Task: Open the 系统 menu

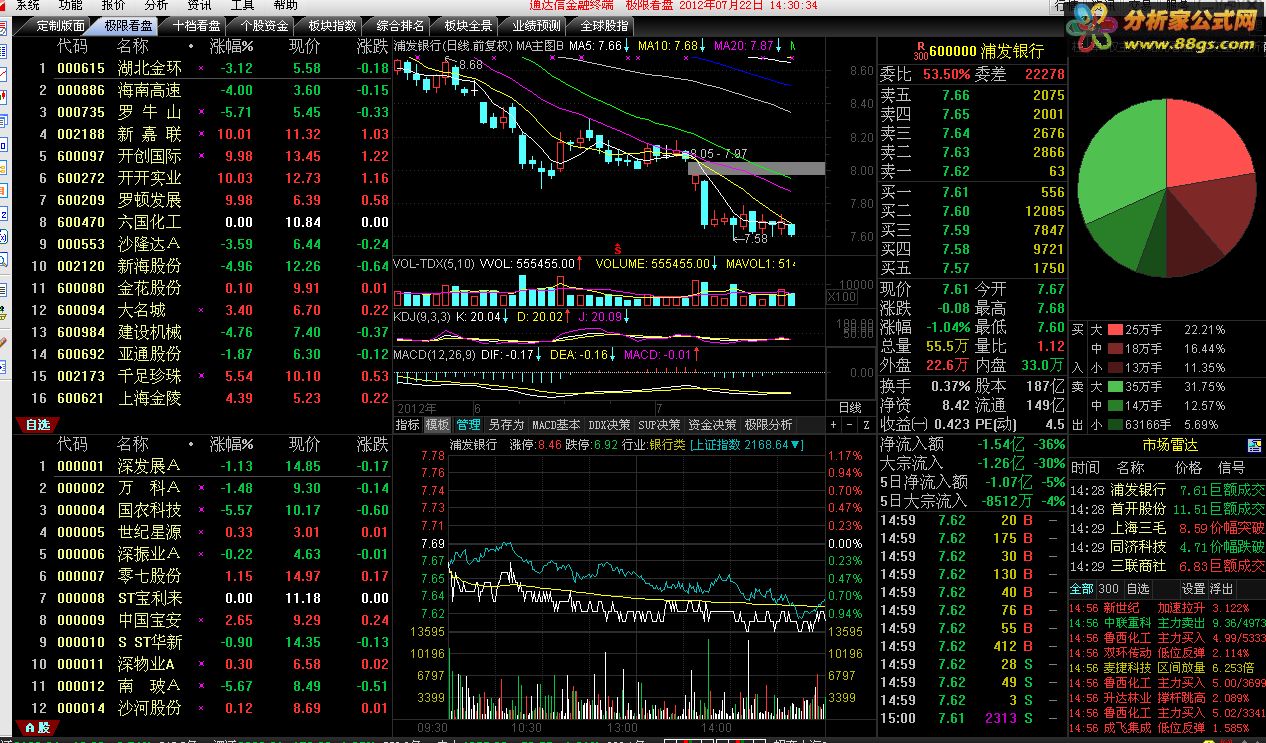Action: [27, 5]
